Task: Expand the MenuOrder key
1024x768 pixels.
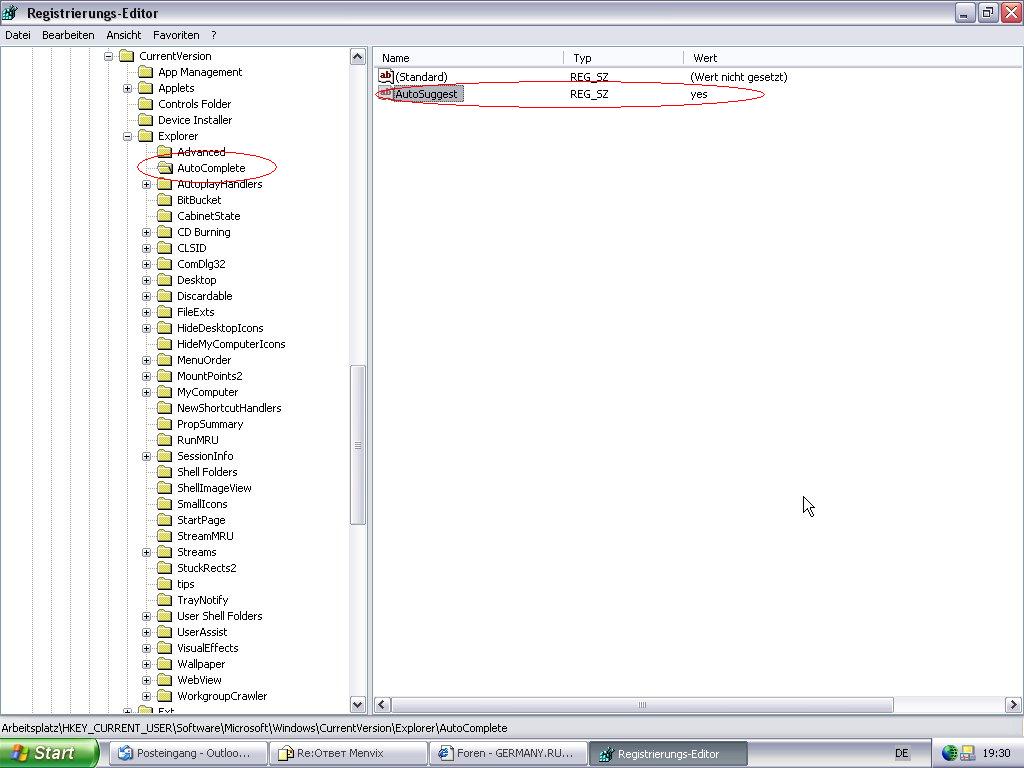Action: [x=146, y=360]
